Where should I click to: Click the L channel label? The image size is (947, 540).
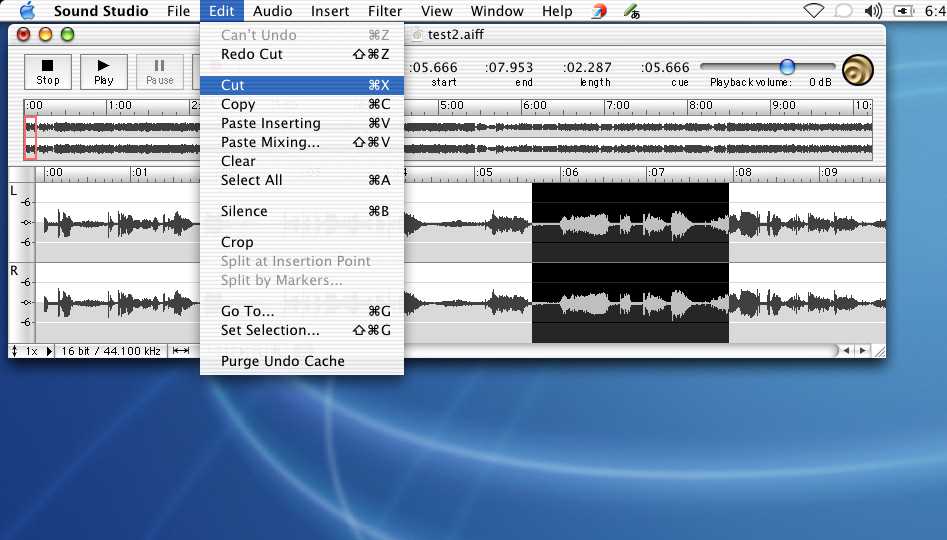(x=14, y=191)
